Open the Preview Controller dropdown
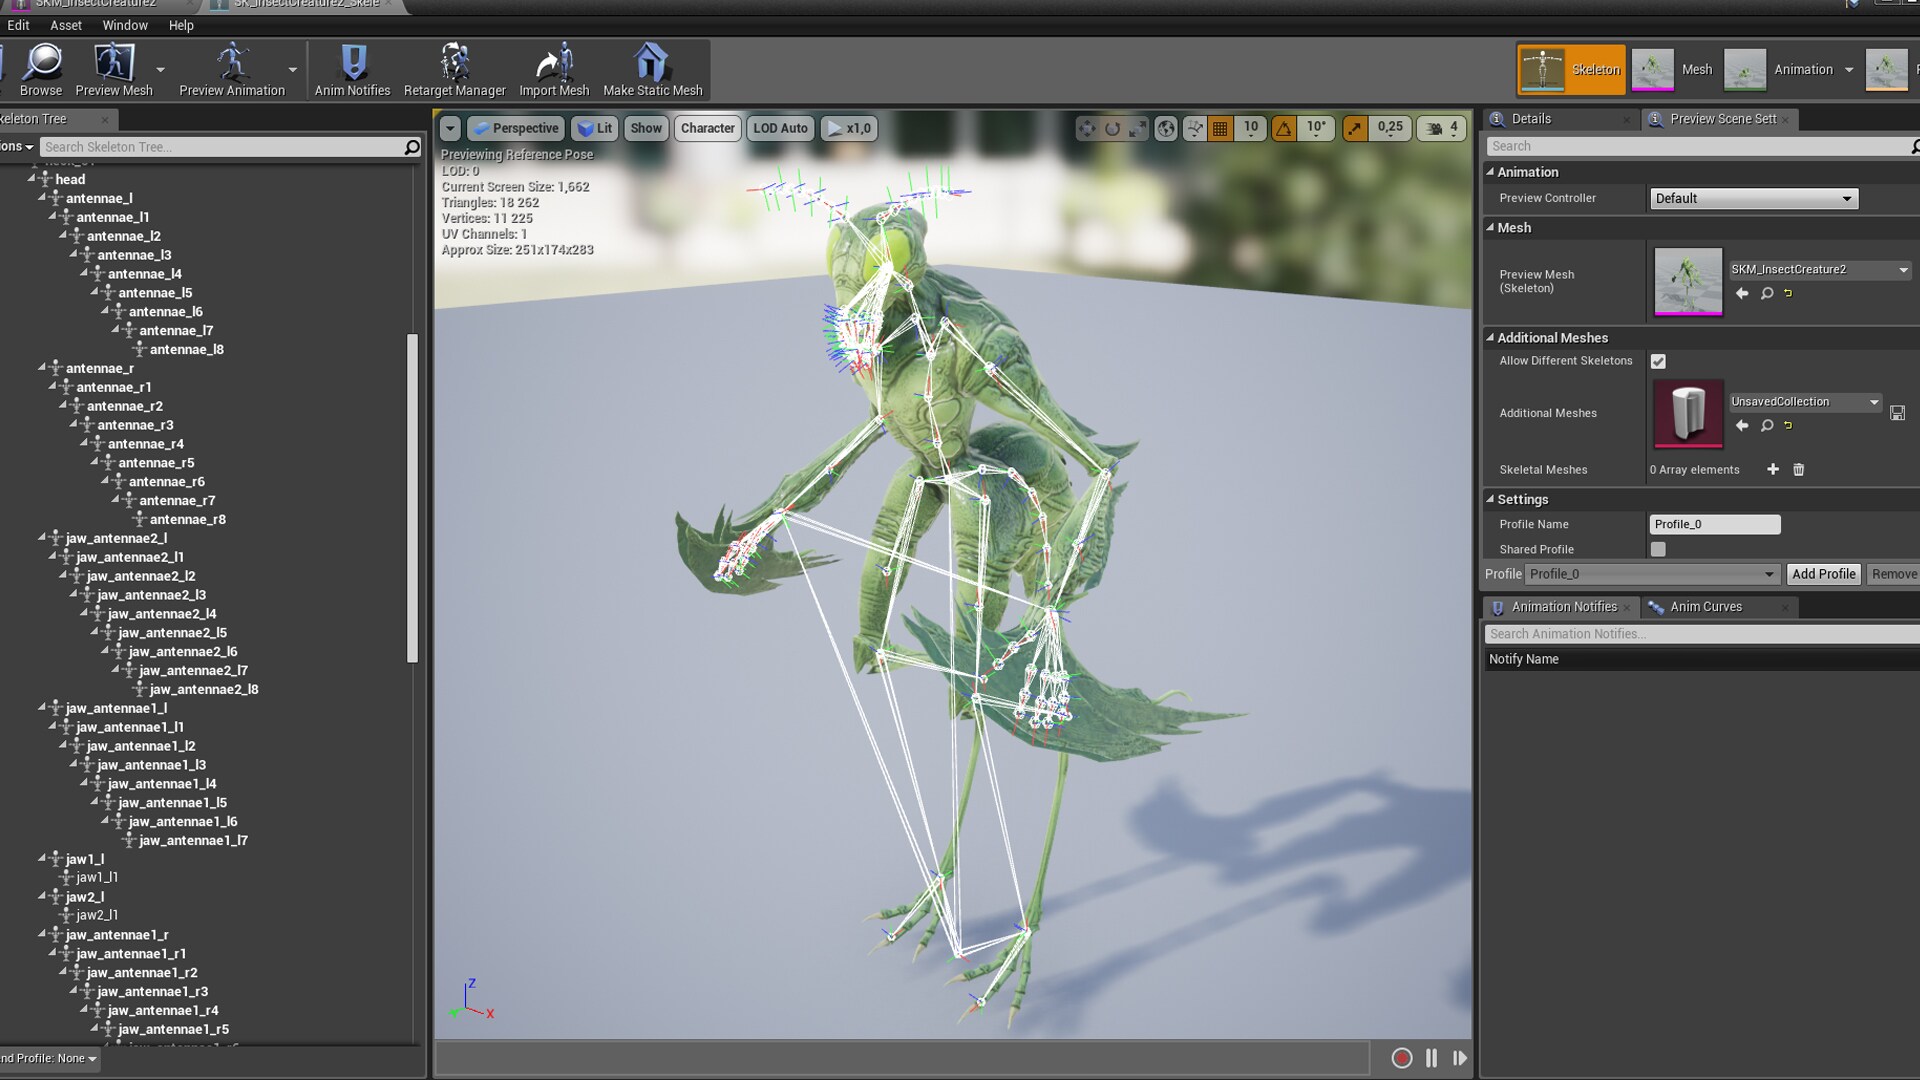Viewport: 1920px width, 1080px height. 1753,199
